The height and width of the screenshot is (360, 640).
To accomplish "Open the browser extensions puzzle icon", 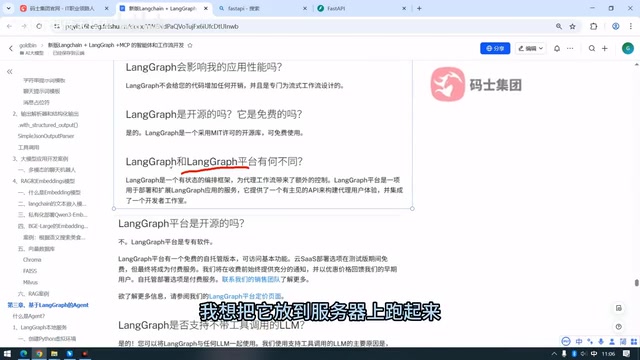I will tap(593, 27).
